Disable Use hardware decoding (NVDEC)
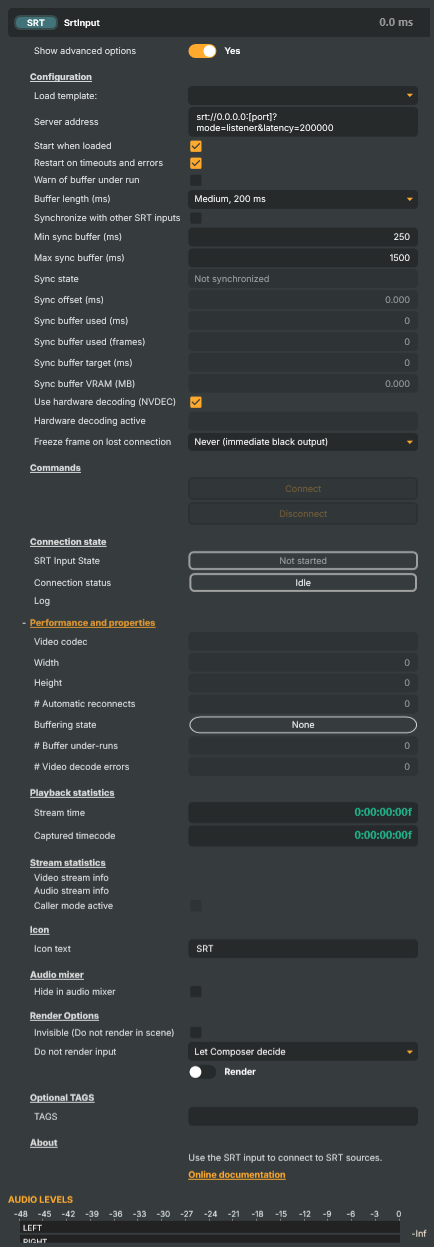This screenshot has width=434, height=1247. click(x=196, y=402)
